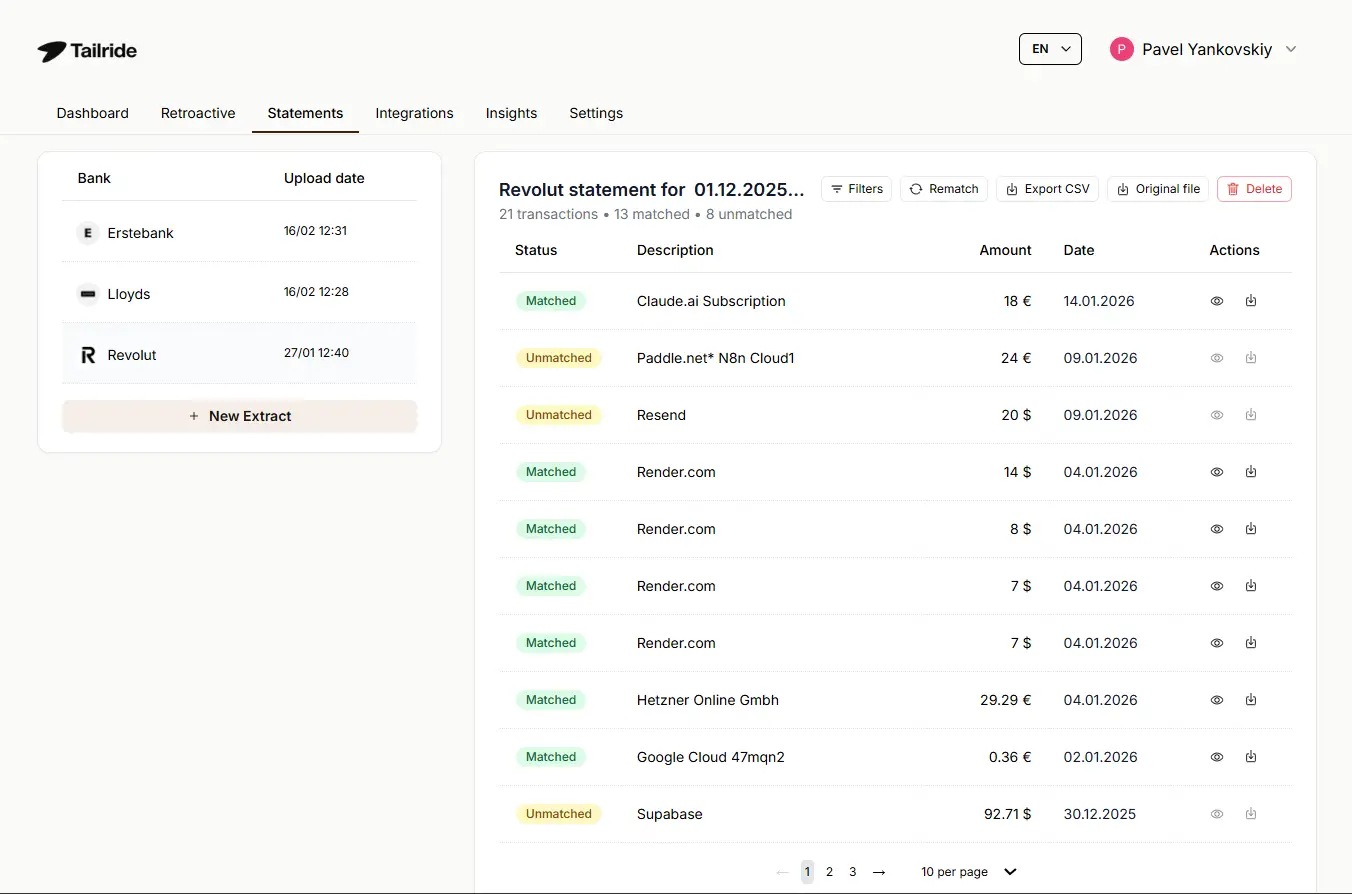
Task: View the Hetzner Online Gmbh eye icon
Action: [1217, 700]
